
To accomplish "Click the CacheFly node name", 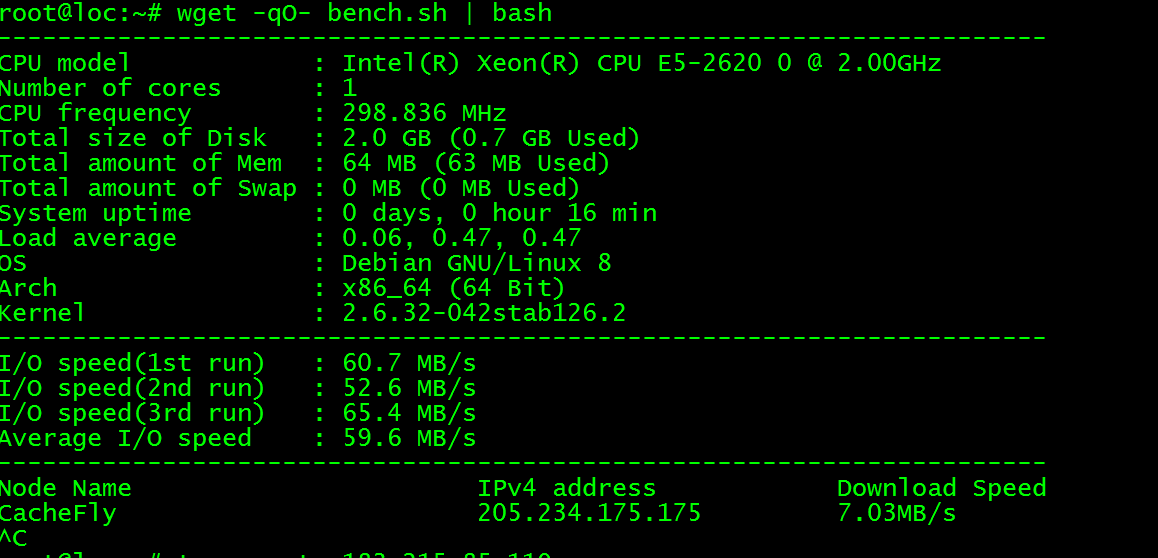I will tap(58, 513).
